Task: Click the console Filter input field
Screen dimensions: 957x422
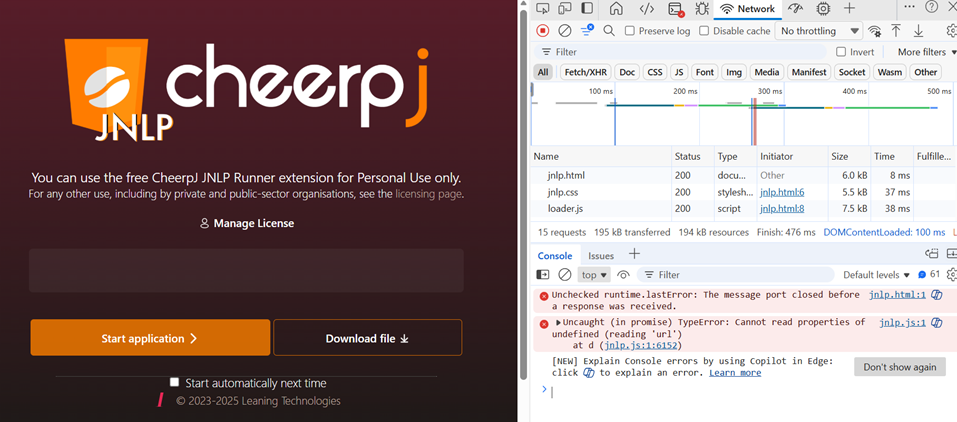Action: [x=735, y=275]
